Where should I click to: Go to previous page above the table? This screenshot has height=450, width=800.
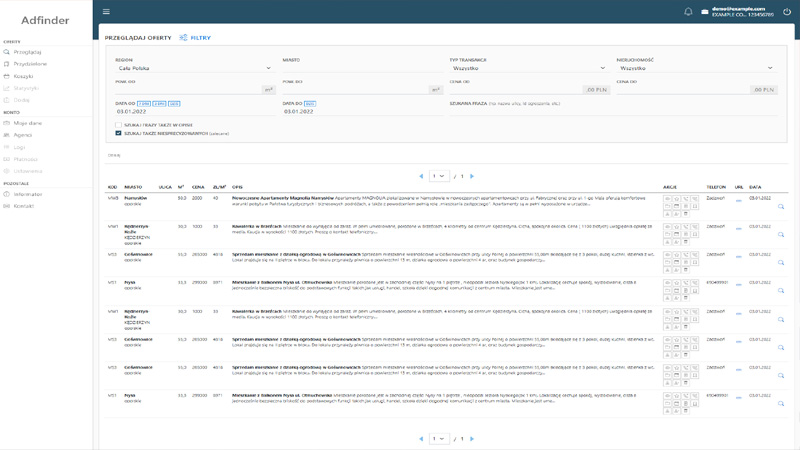tap(421, 176)
